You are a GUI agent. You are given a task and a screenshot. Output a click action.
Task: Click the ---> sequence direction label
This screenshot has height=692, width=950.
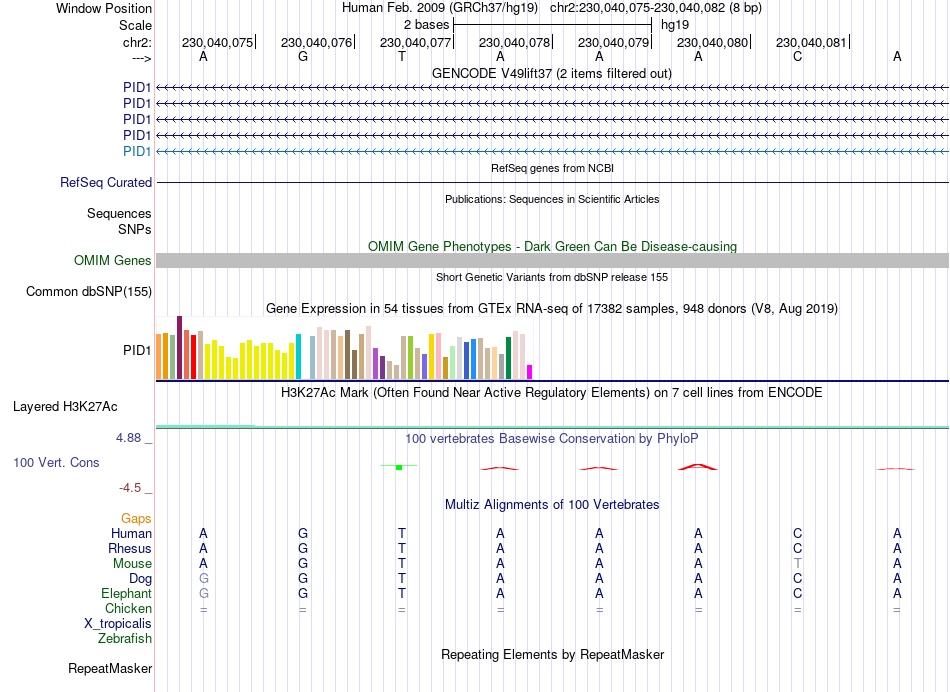coord(141,58)
